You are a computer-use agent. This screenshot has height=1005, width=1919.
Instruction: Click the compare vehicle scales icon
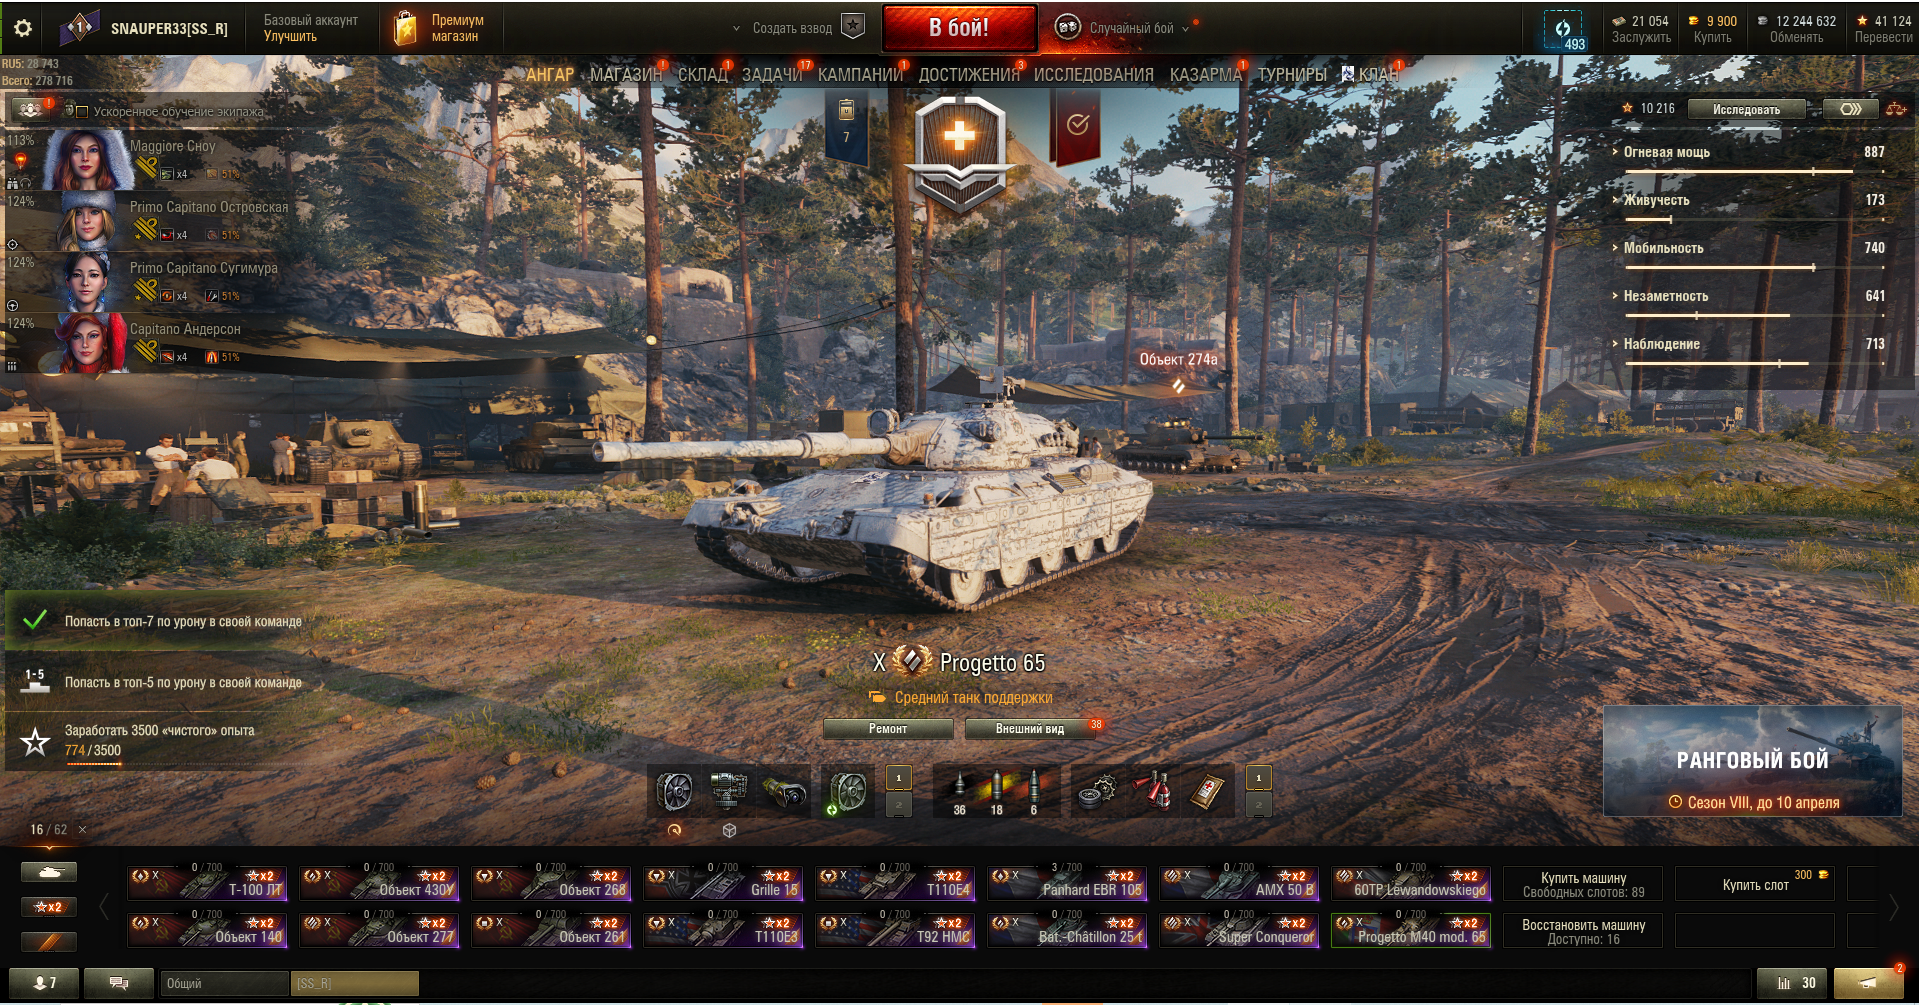pos(1896,109)
